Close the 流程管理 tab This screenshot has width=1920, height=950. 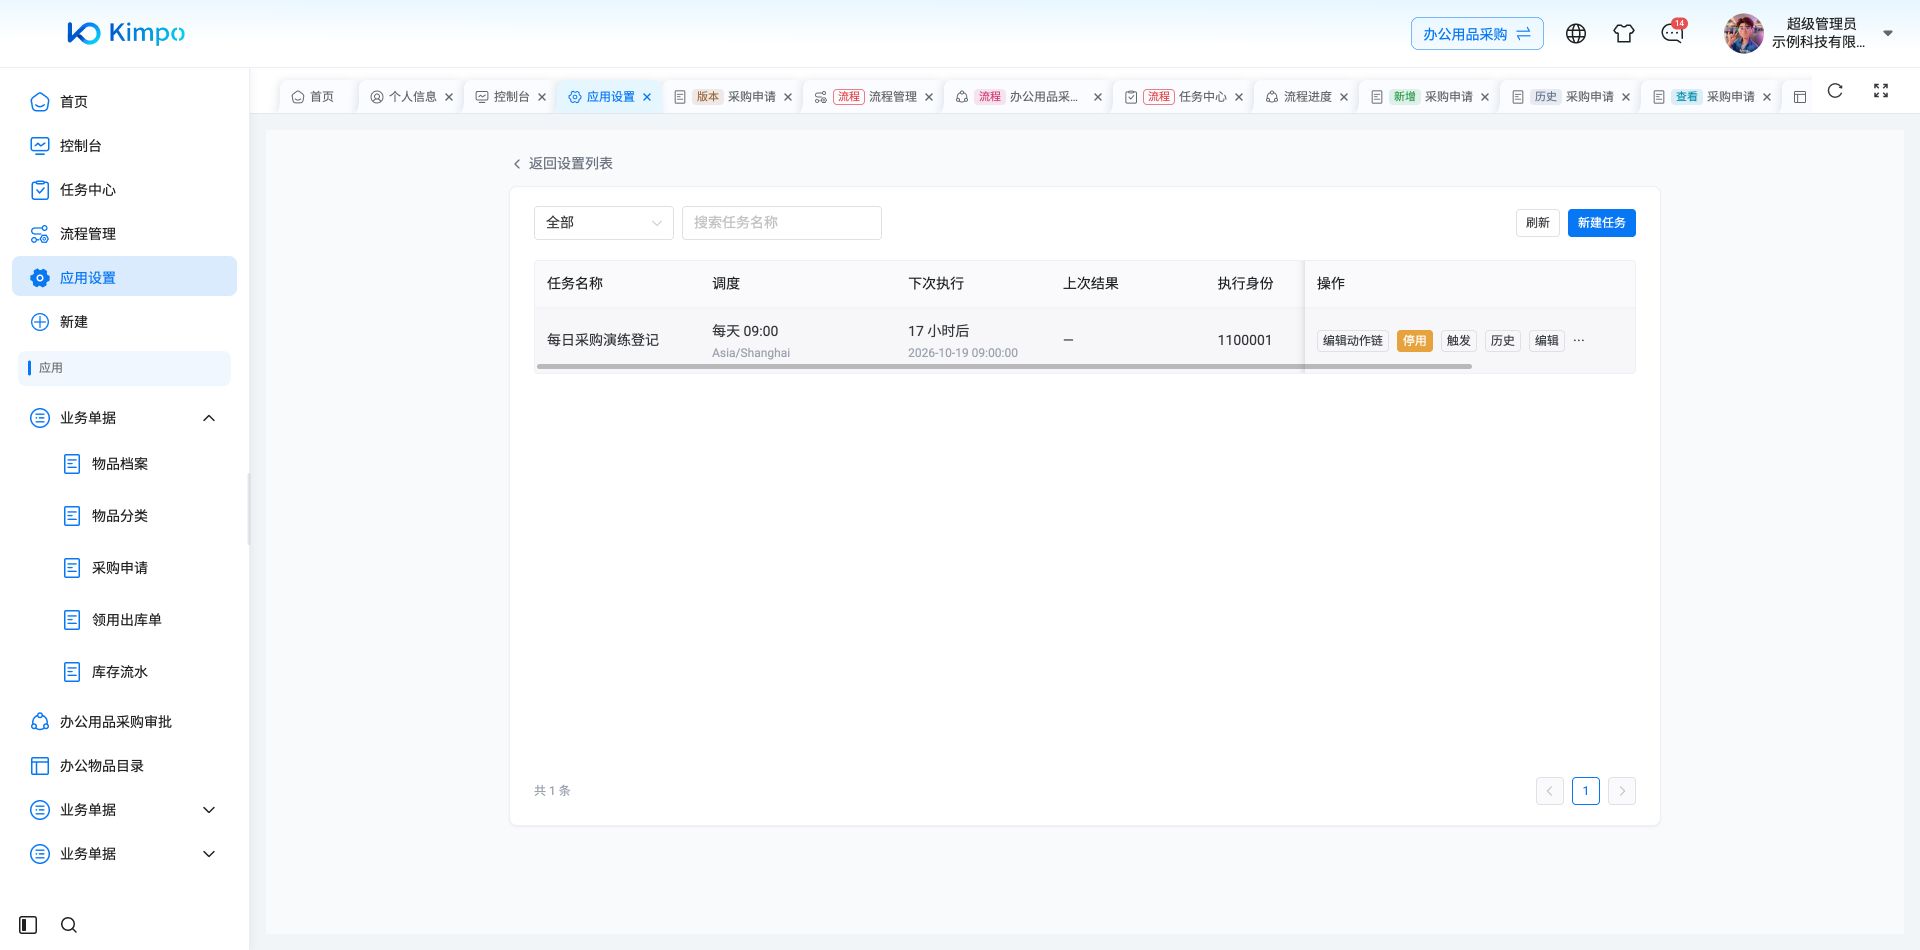(929, 97)
